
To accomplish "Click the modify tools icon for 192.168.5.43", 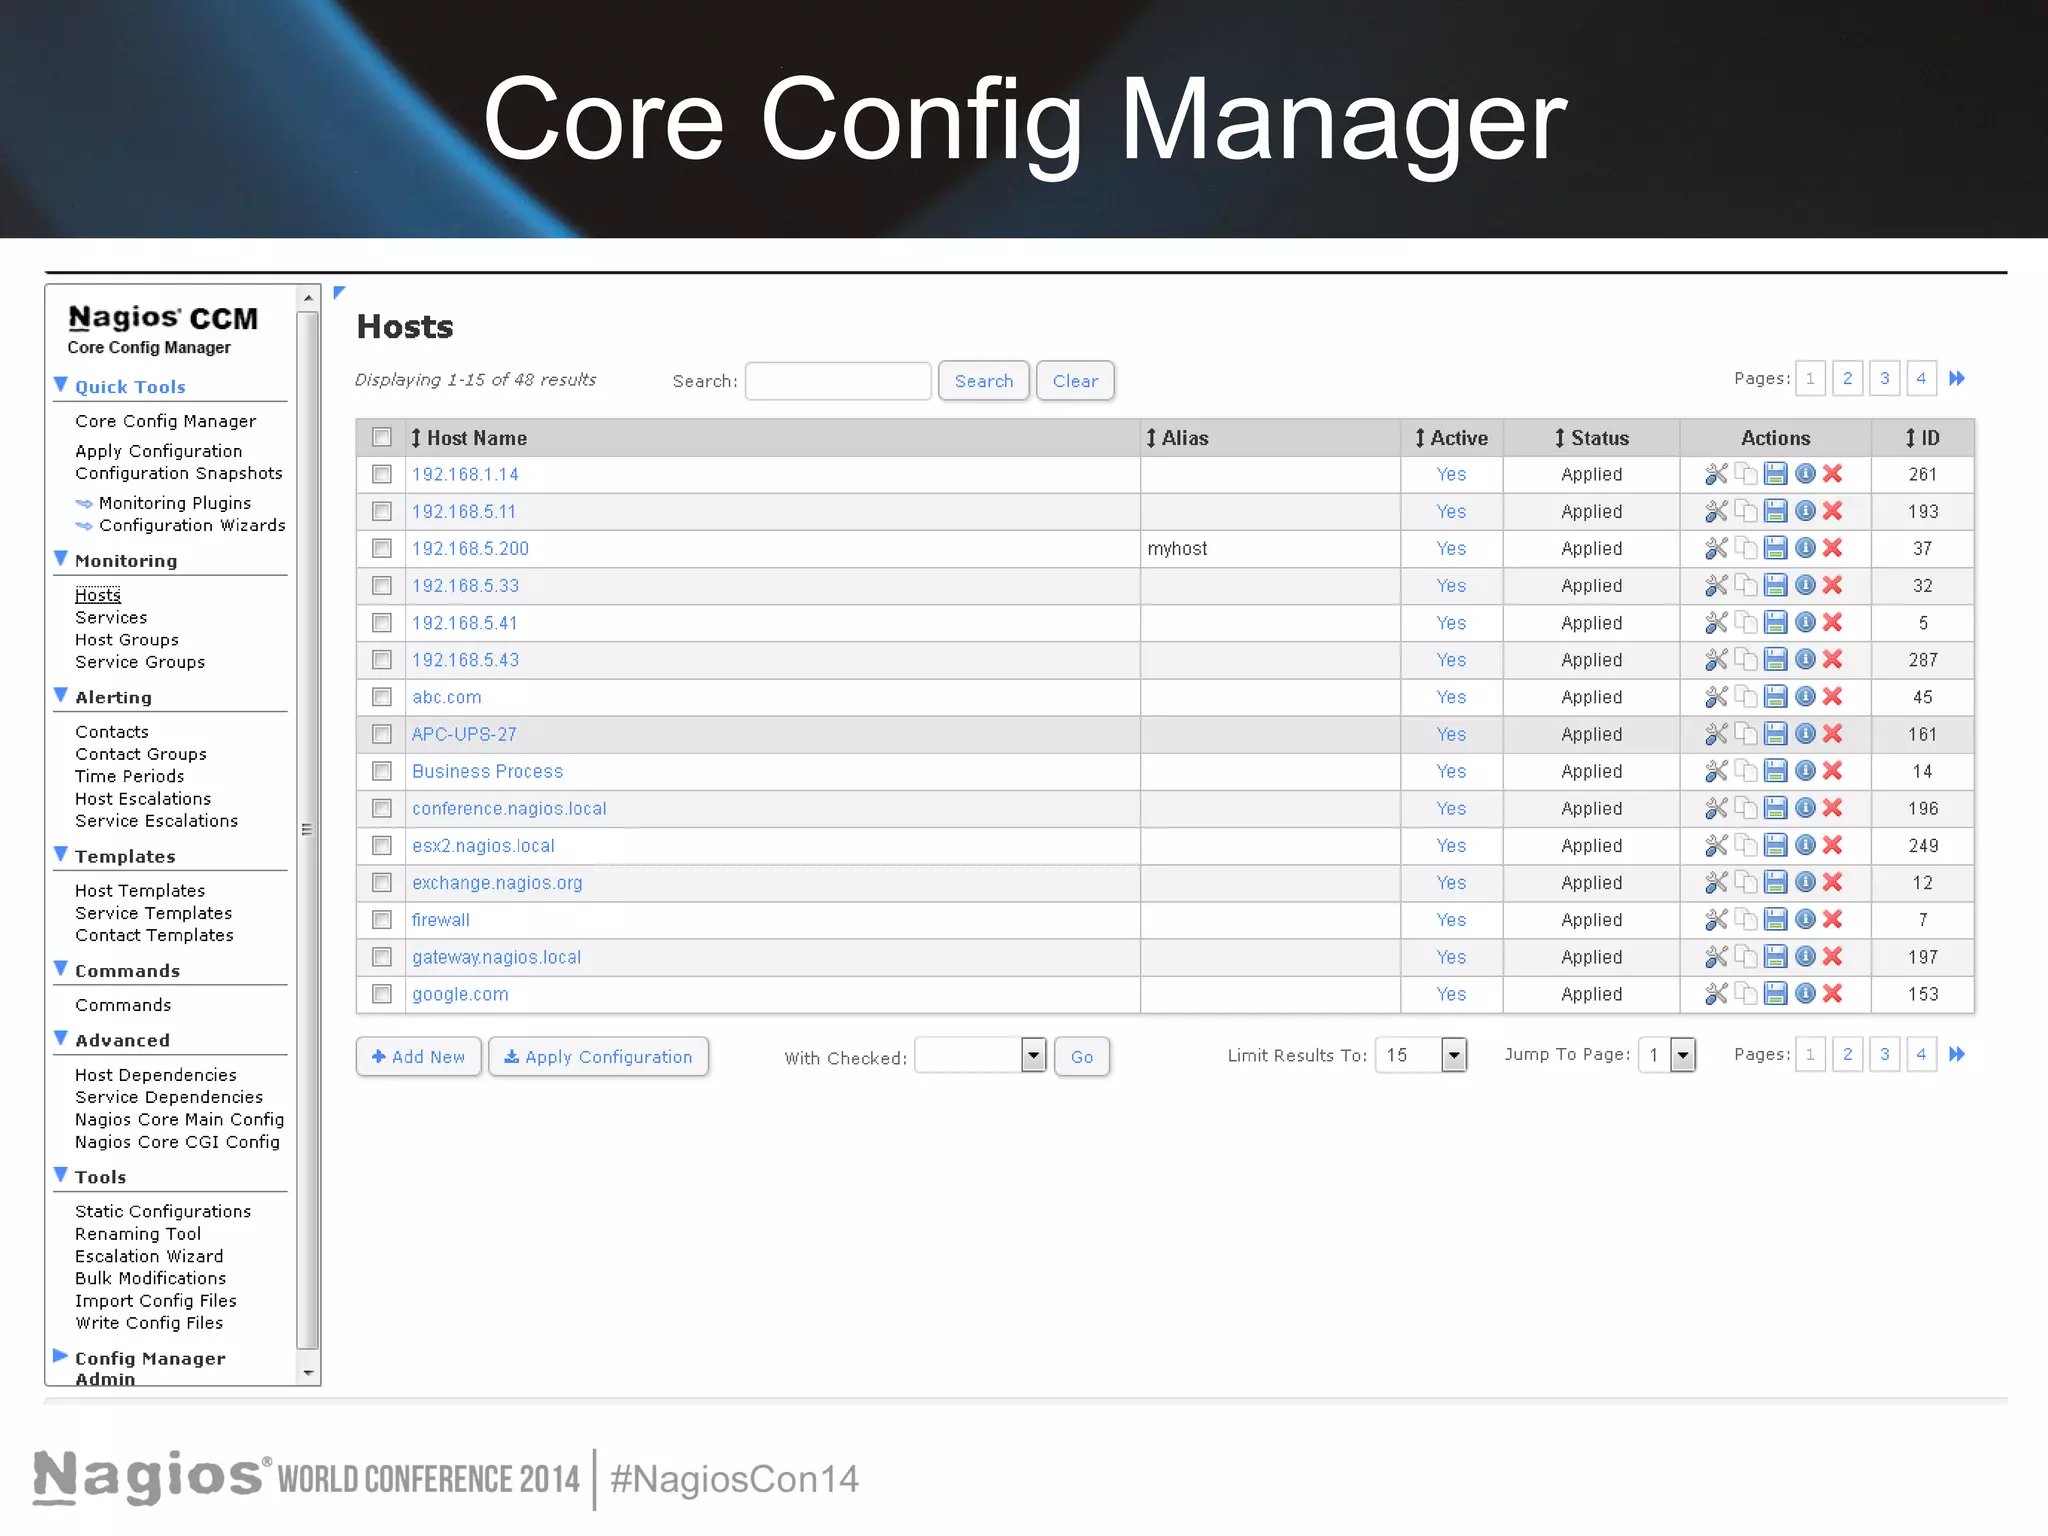I will coord(1716,660).
